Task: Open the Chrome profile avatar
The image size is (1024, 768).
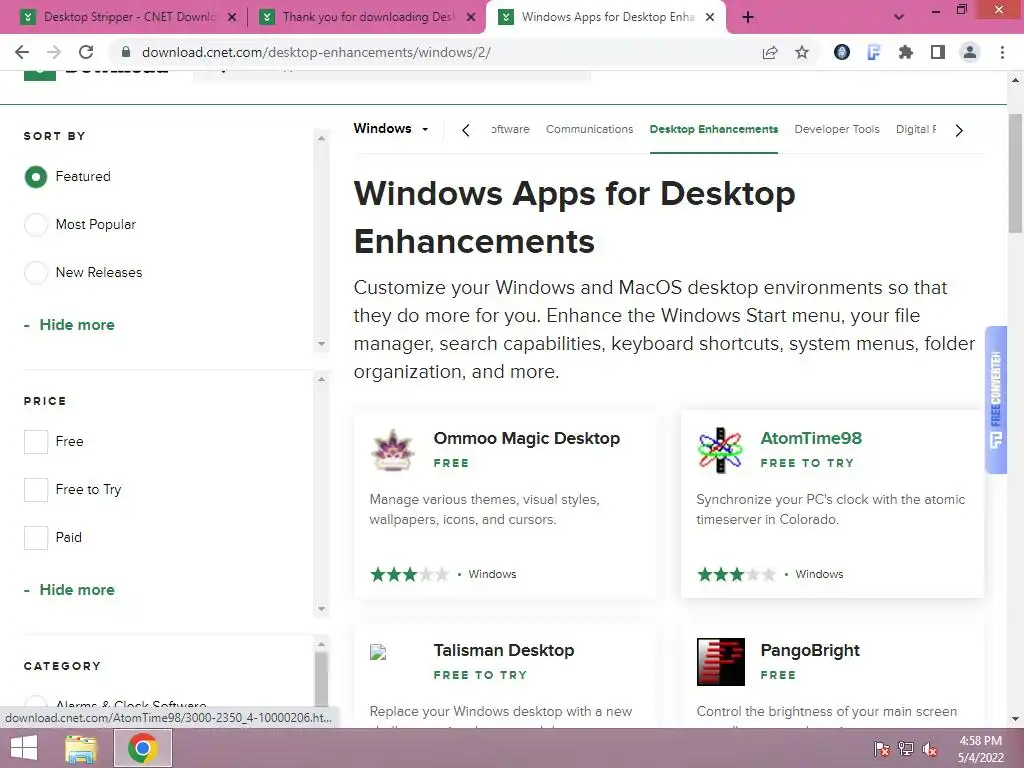Action: coord(970,52)
